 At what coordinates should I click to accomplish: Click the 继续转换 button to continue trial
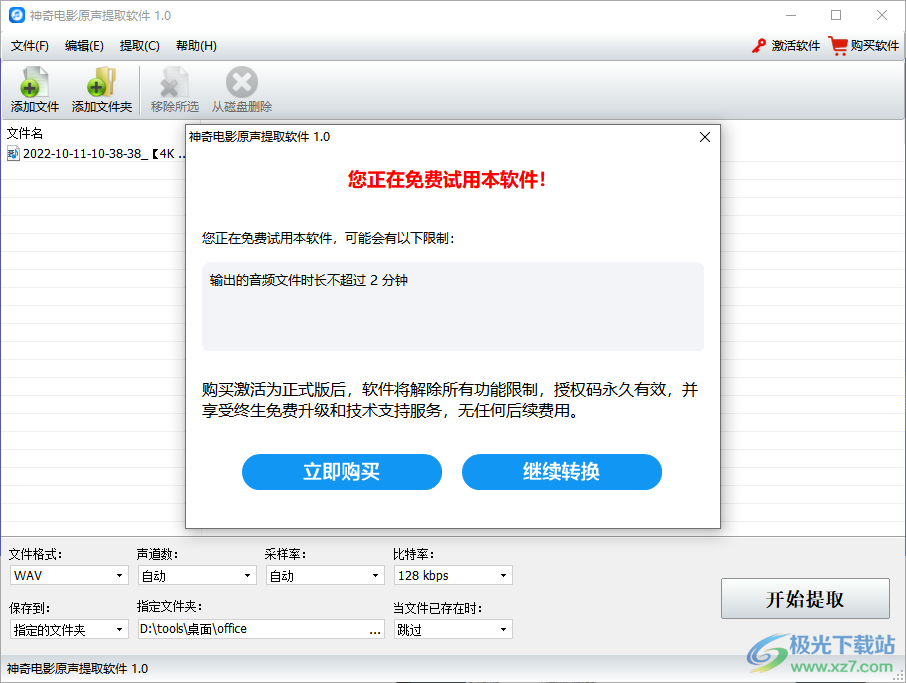point(561,471)
